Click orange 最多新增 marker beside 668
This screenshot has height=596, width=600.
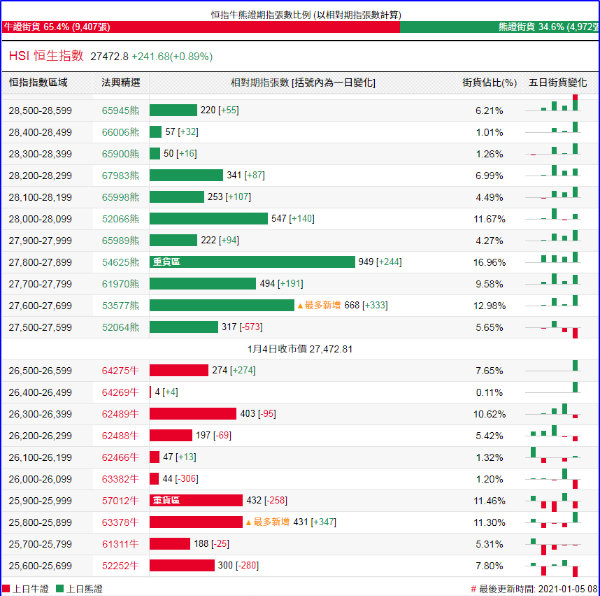click(x=319, y=305)
